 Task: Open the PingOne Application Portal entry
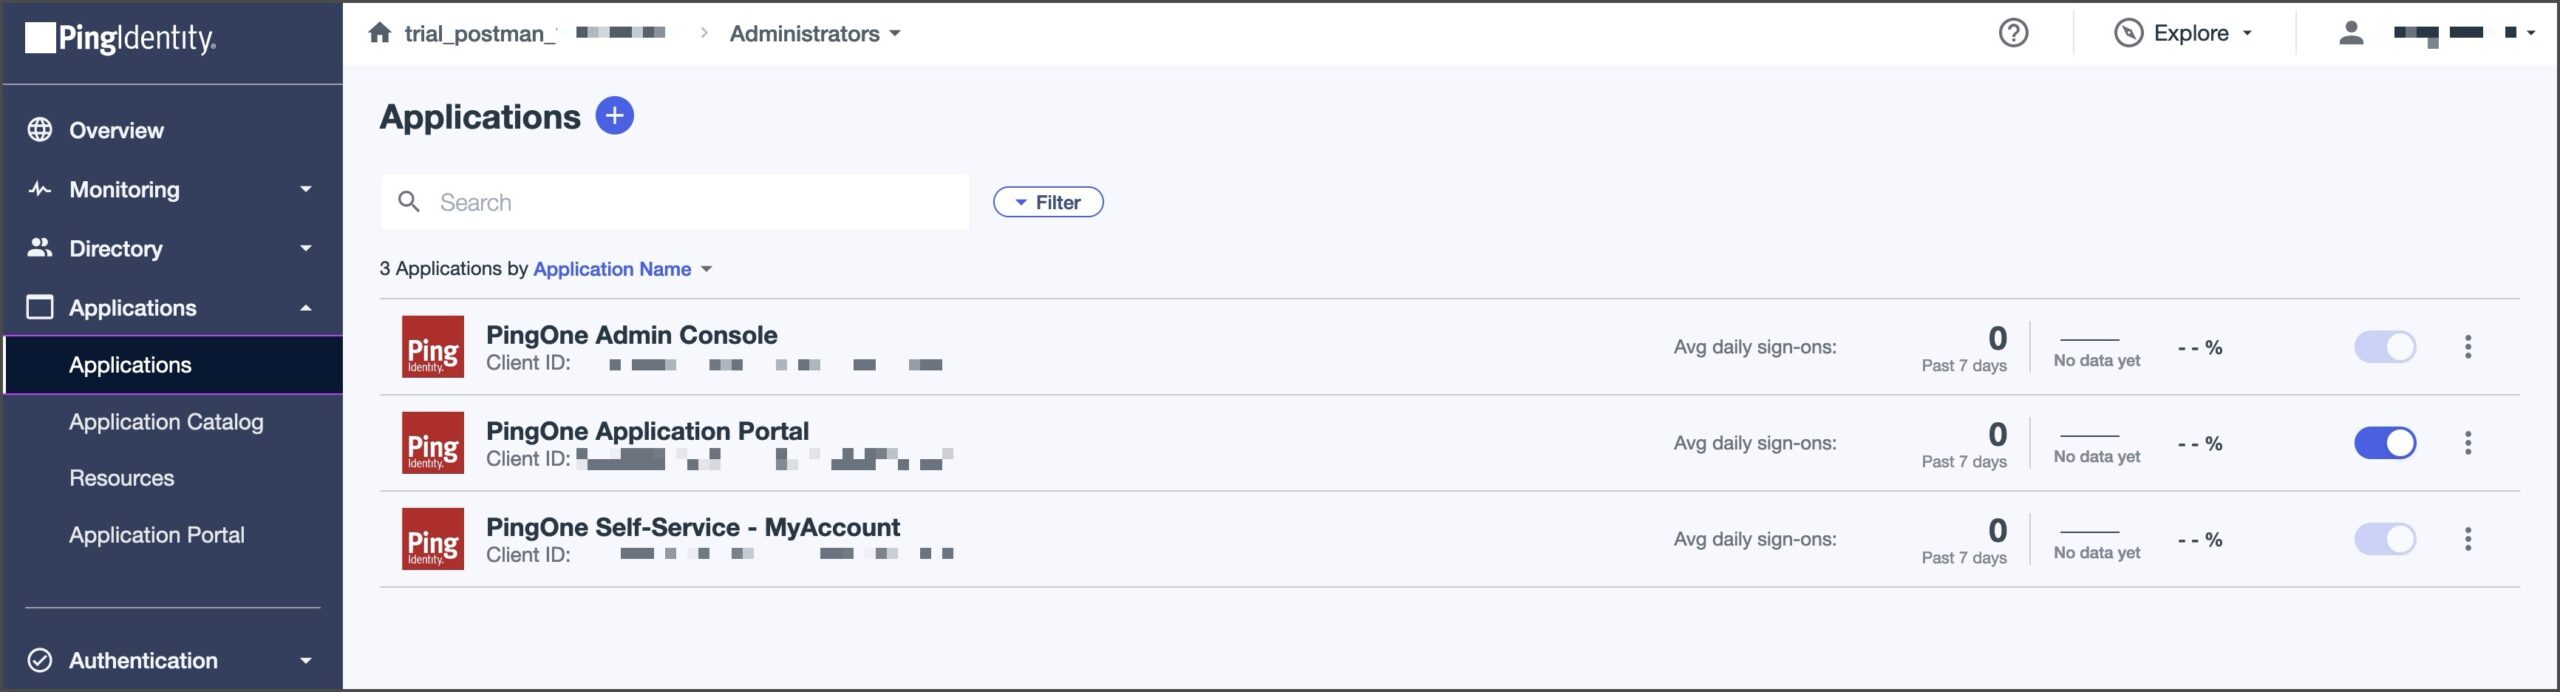click(x=647, y=431)
